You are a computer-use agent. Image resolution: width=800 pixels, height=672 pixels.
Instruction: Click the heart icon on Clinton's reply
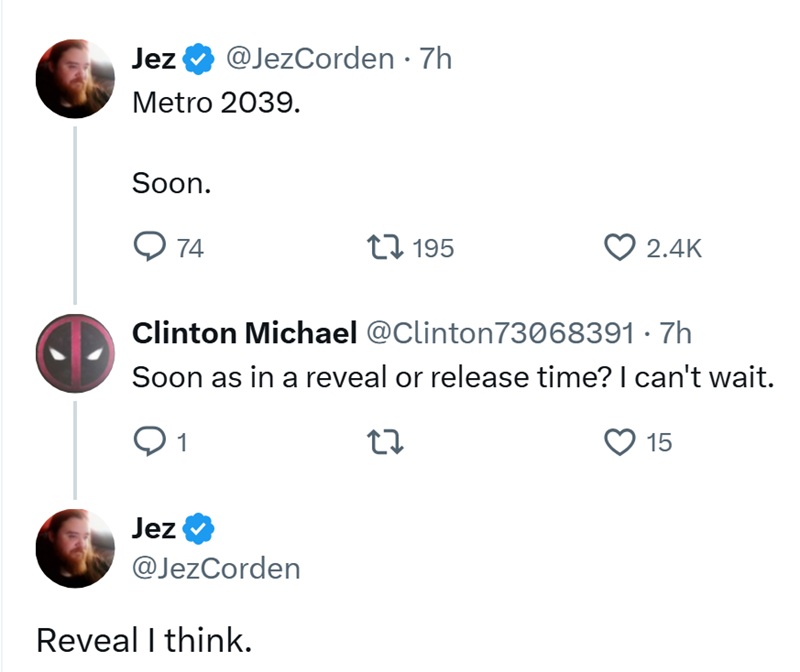620,443
